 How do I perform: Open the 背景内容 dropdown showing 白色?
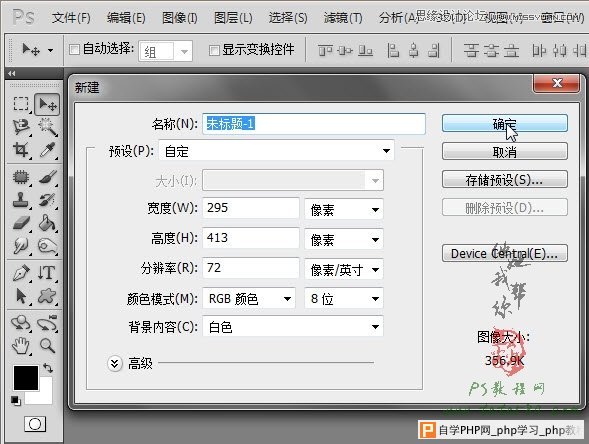(x=293, y=327)
